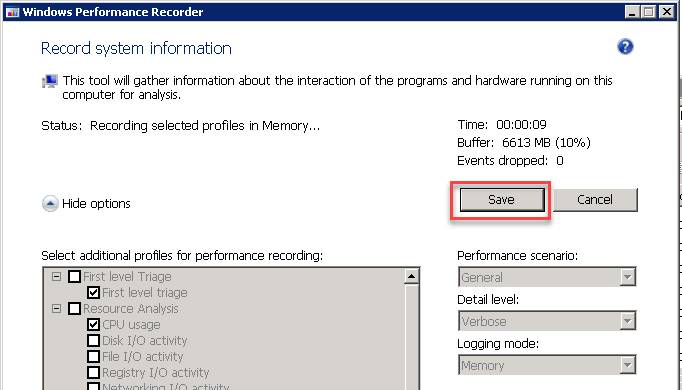Click the 'Recording selected profiles in Memory...' status text
The width and height of the screenshot is (682, 390).
(x=205, y=126)
